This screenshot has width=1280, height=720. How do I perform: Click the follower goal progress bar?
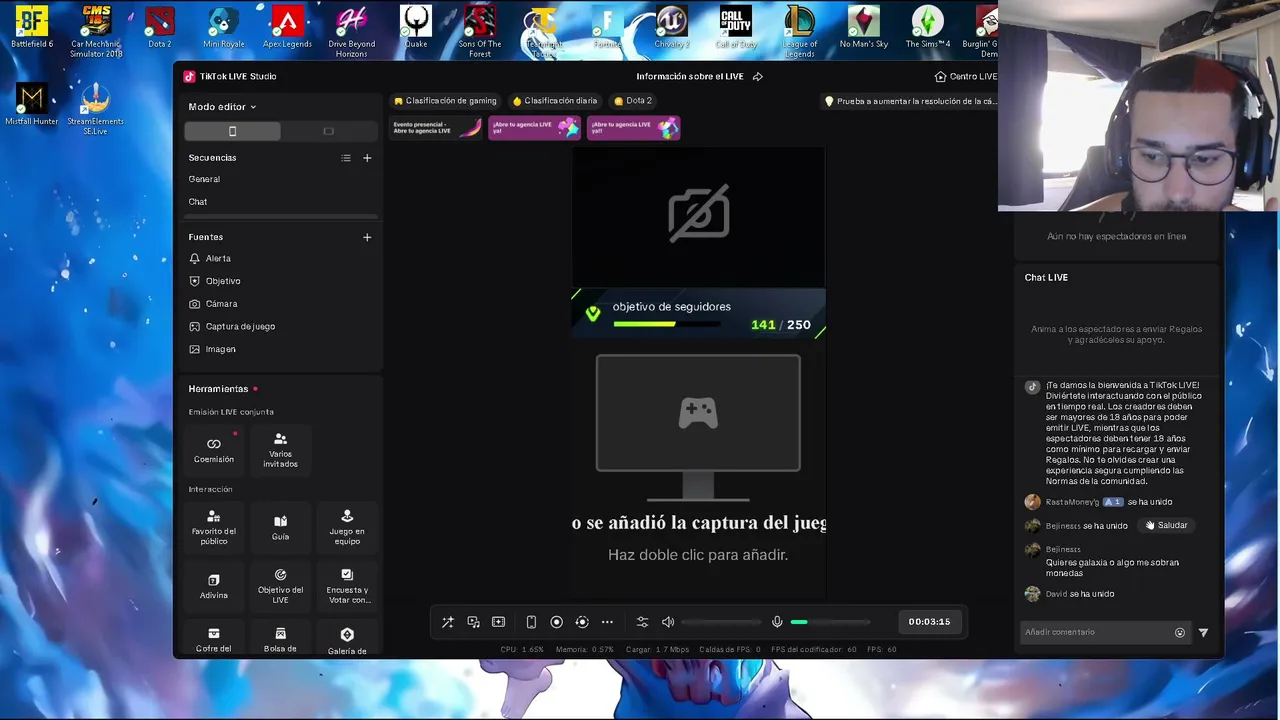tap(667, 324)
